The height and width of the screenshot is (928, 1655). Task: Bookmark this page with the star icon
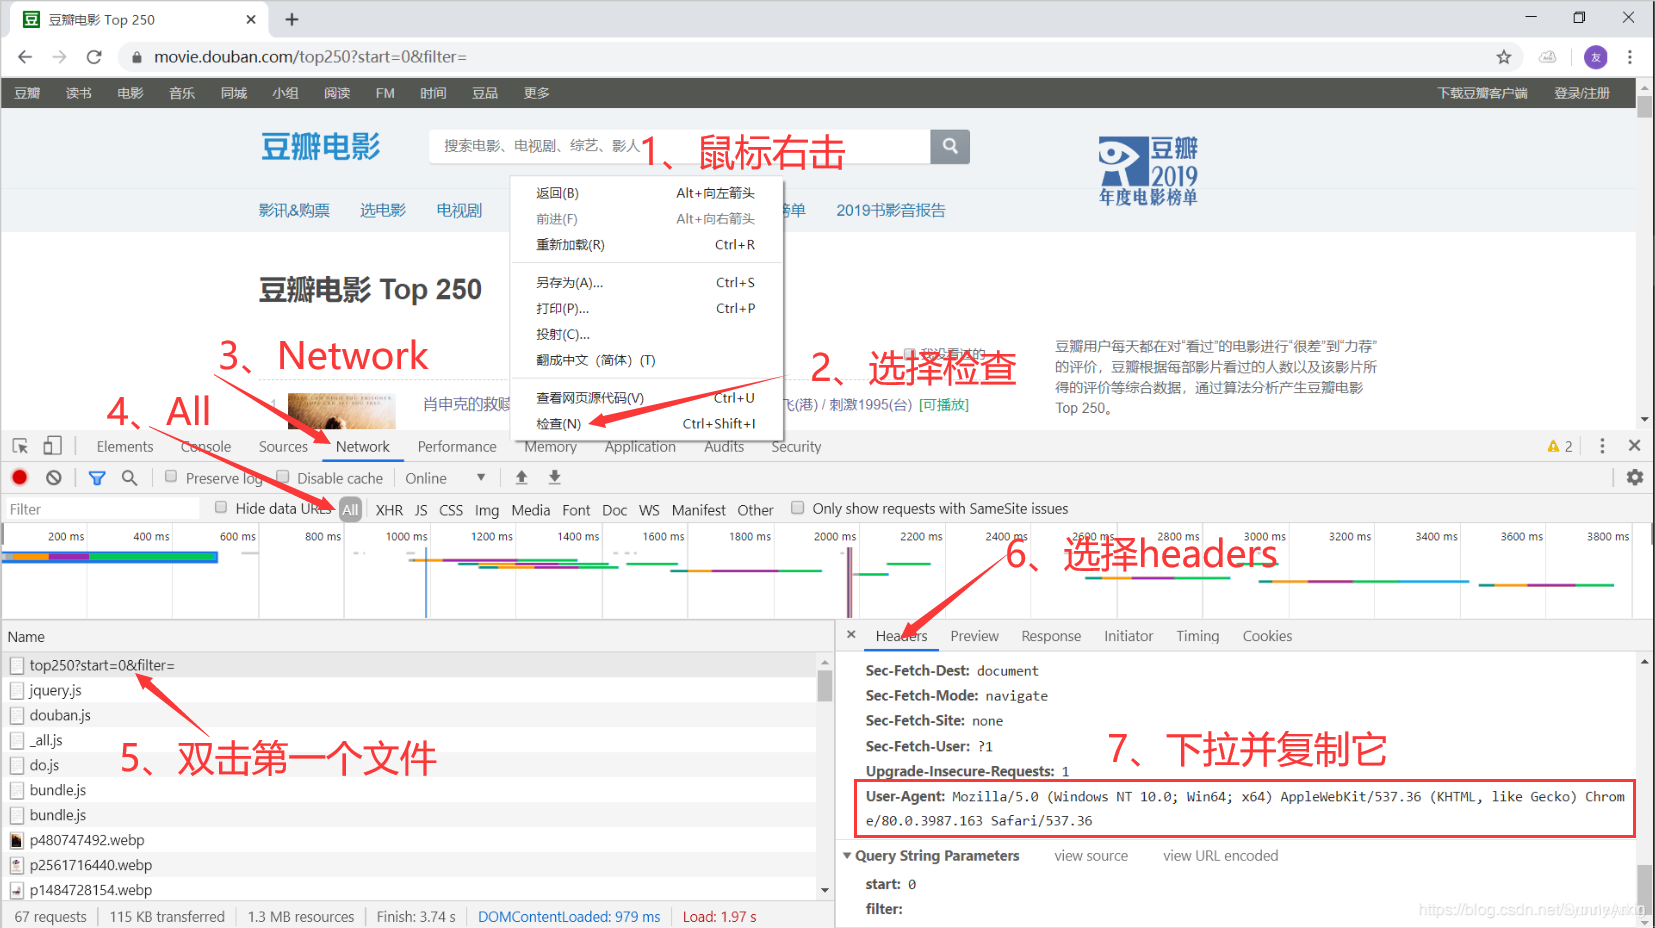[1503, 57]
